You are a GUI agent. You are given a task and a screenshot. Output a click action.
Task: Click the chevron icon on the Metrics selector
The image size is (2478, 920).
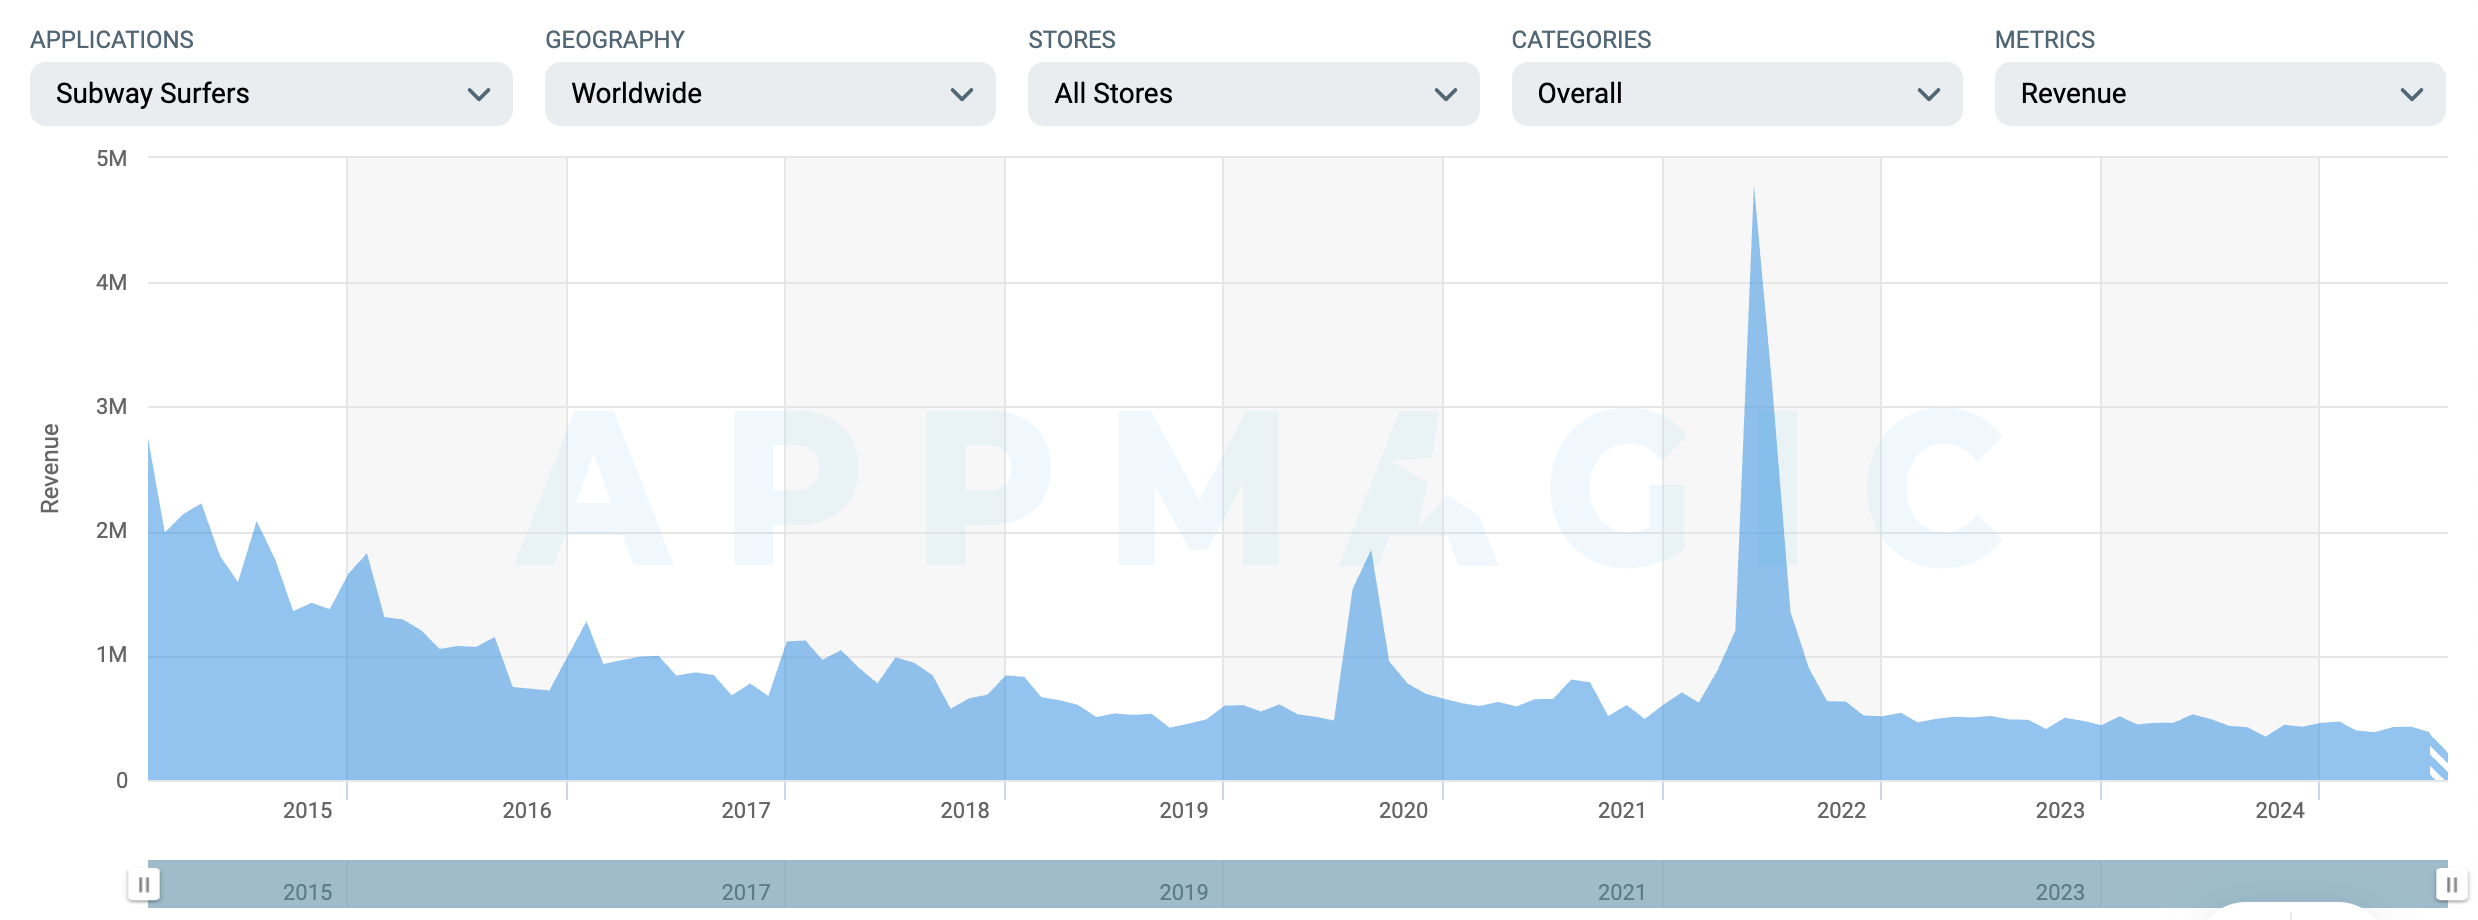pos(2411,93)
